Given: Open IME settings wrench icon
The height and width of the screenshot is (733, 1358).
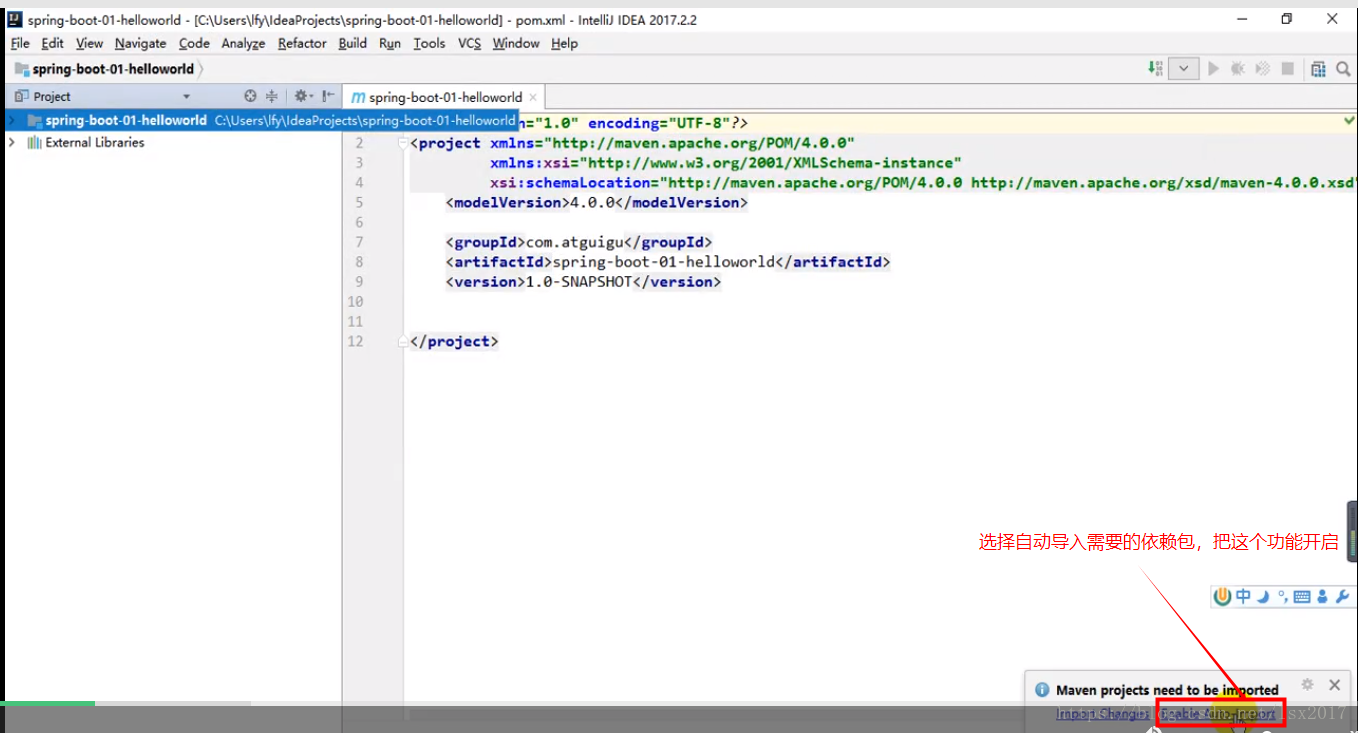Looking at the screenshot, I should 1342,597.
